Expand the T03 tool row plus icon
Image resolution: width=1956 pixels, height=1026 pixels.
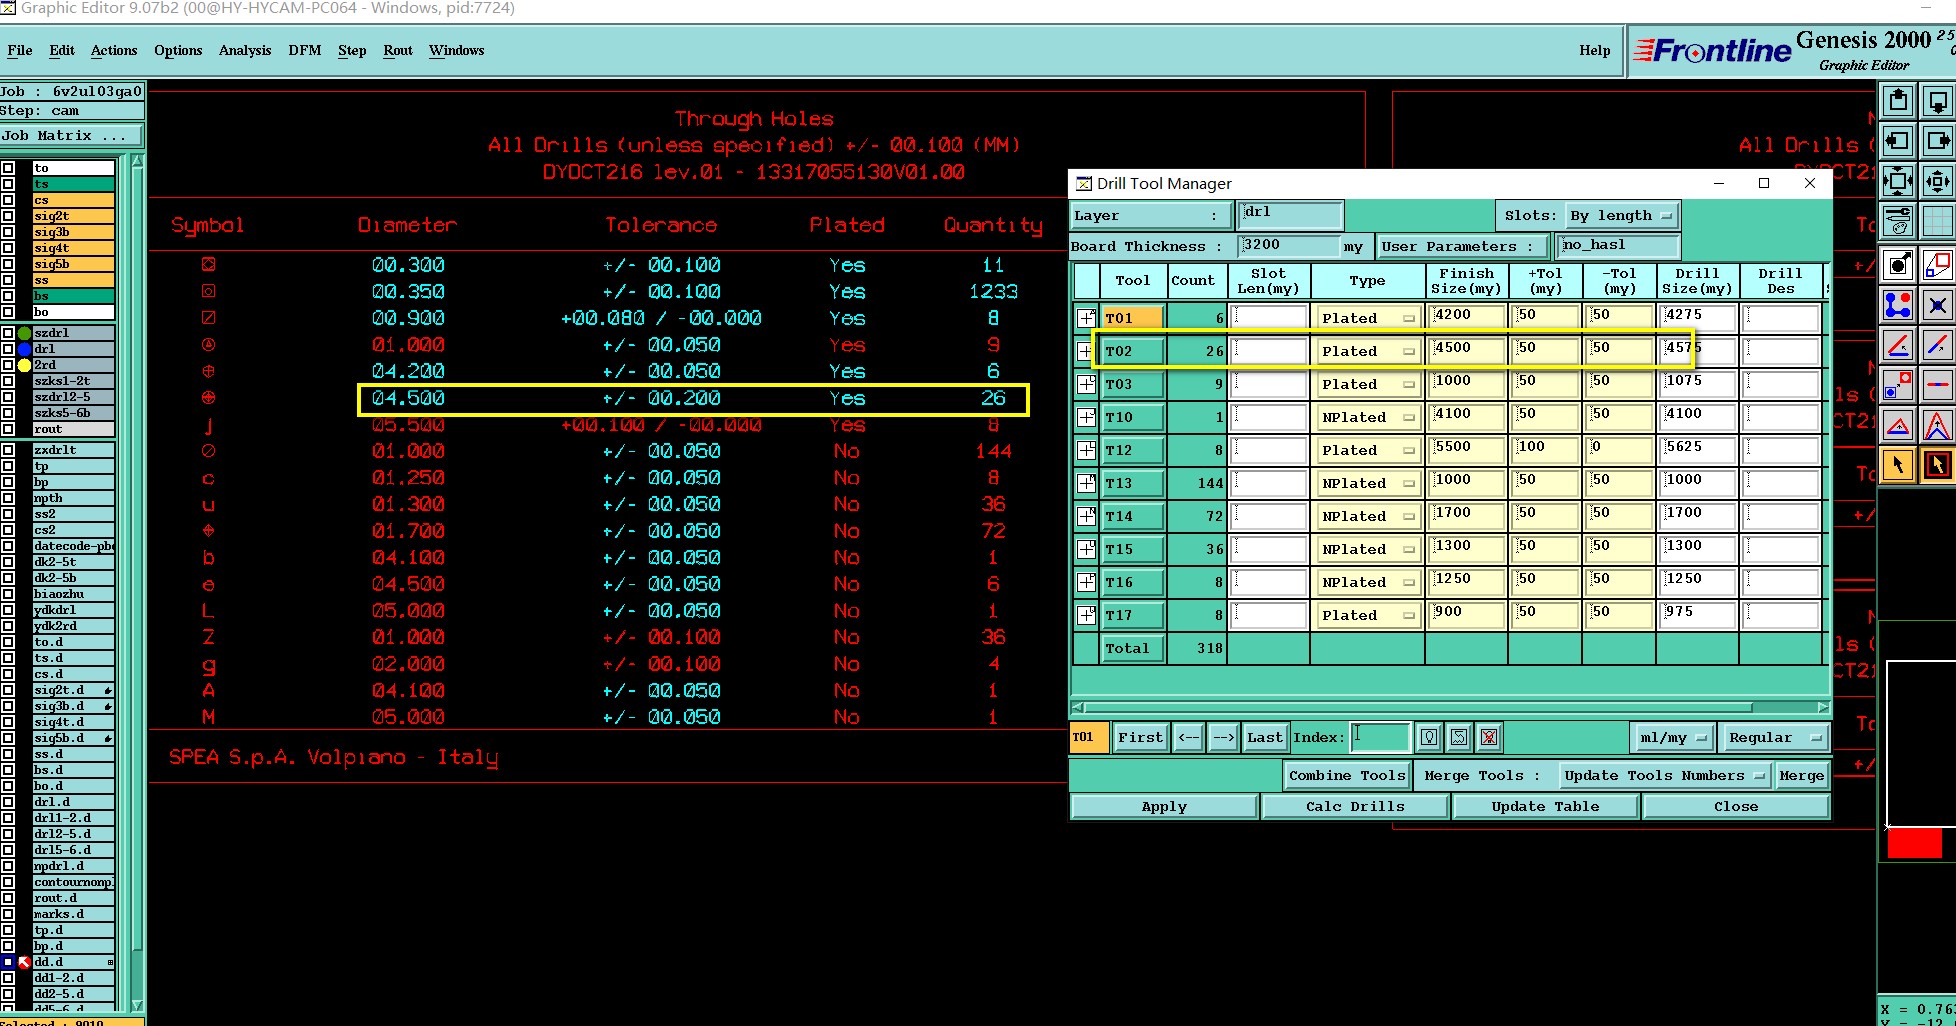pyautogui.click(x=1086, y=384)
